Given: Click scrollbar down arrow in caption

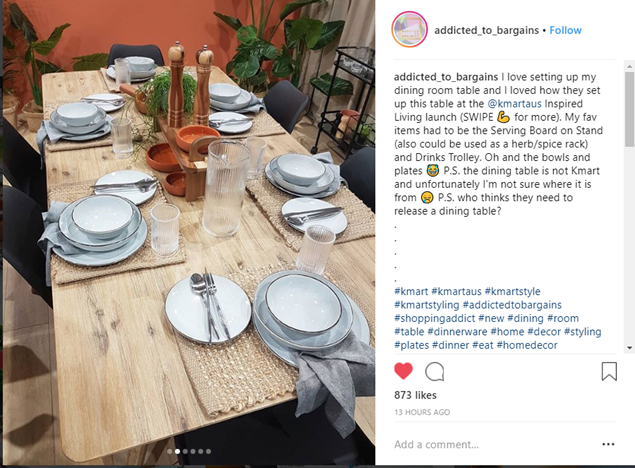Looking at the screenshot, I should click(x=629, y=347).
